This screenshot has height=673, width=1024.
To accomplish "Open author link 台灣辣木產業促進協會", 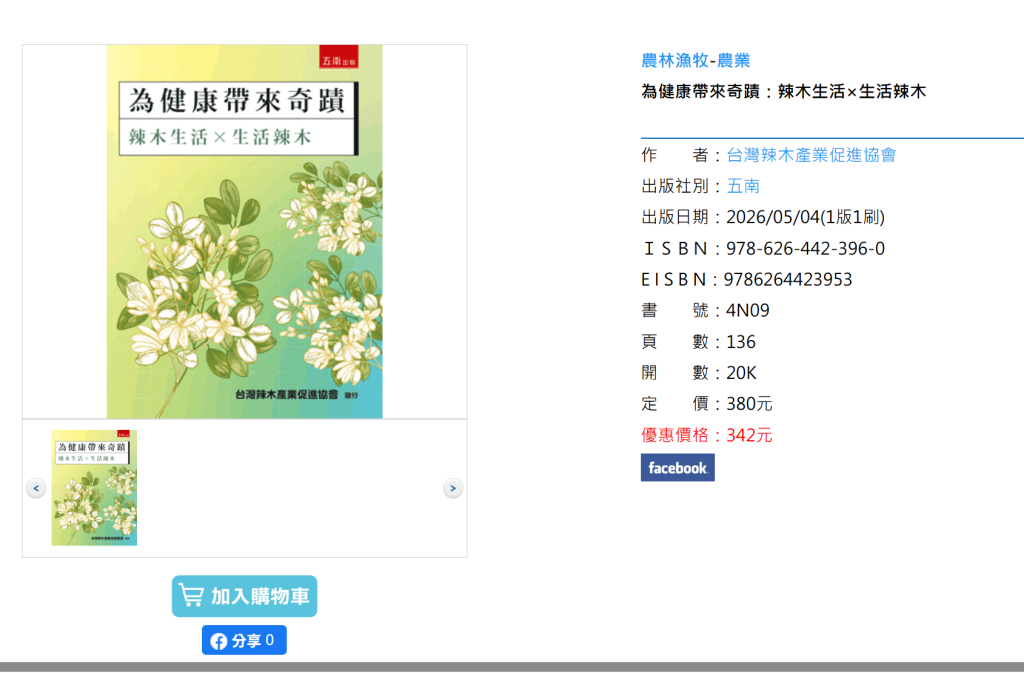I will tap(811, 155).
